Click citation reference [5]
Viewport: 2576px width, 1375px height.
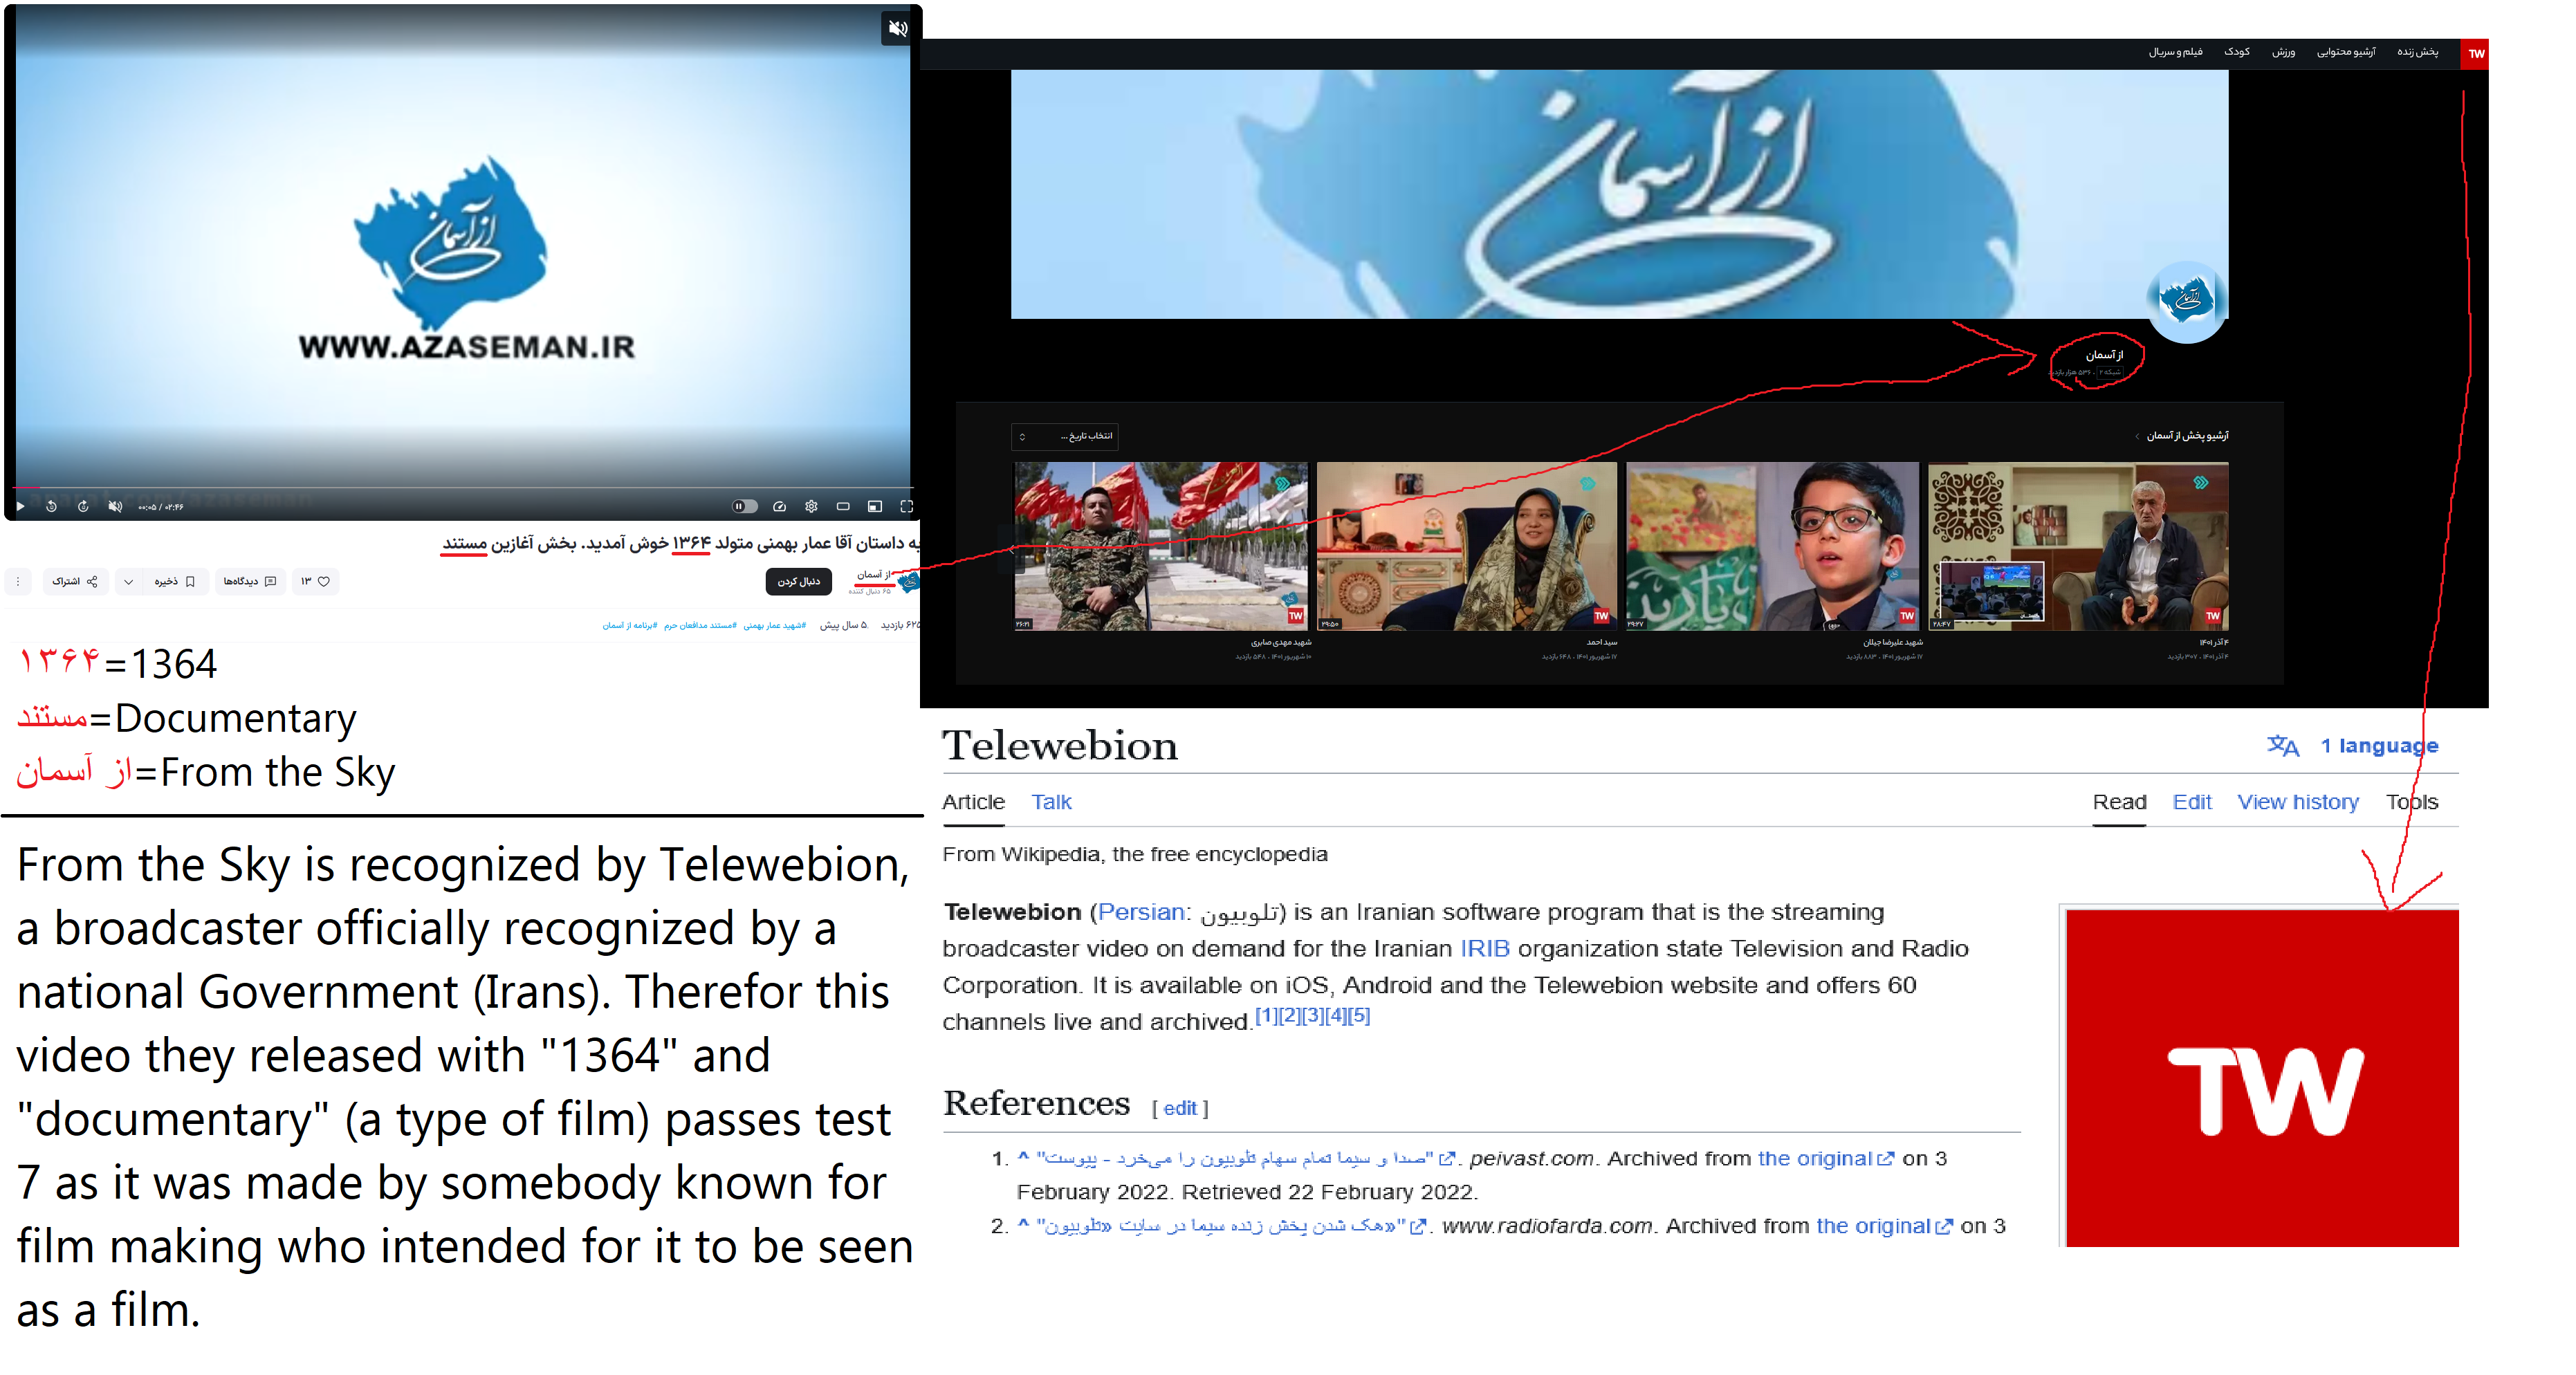click(x=1359, y=1015)
